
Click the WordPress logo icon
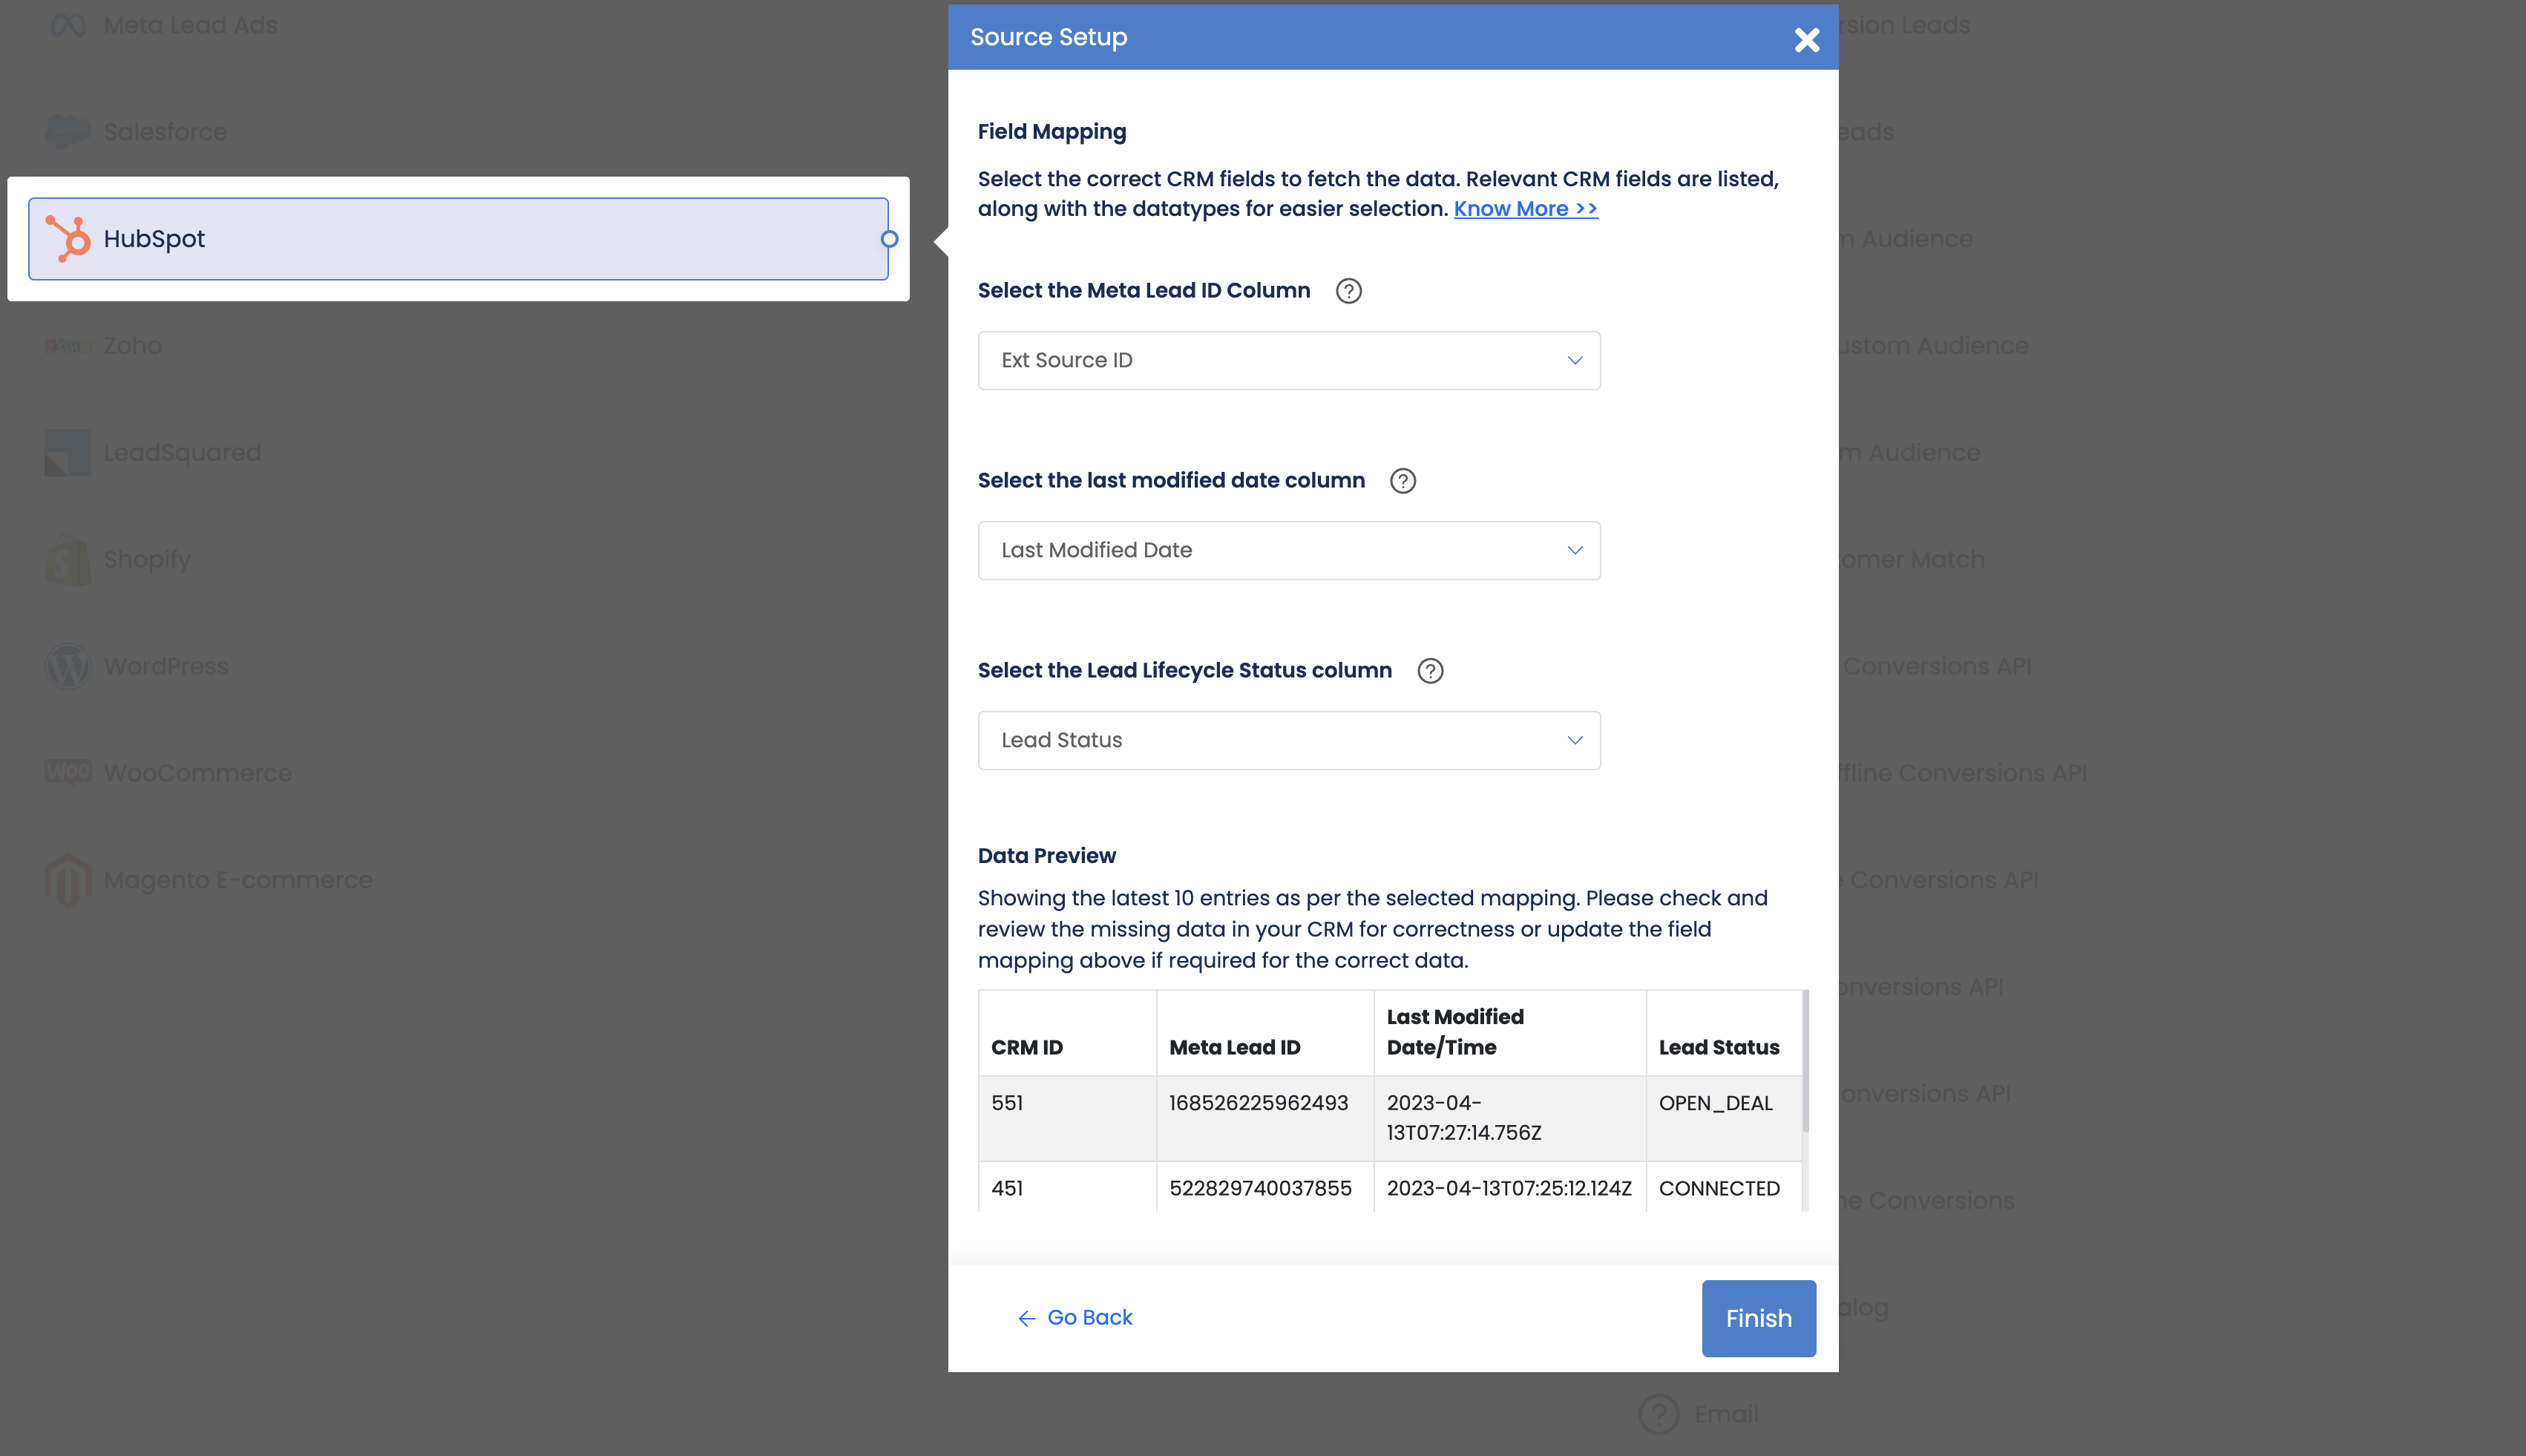[68, 666]
